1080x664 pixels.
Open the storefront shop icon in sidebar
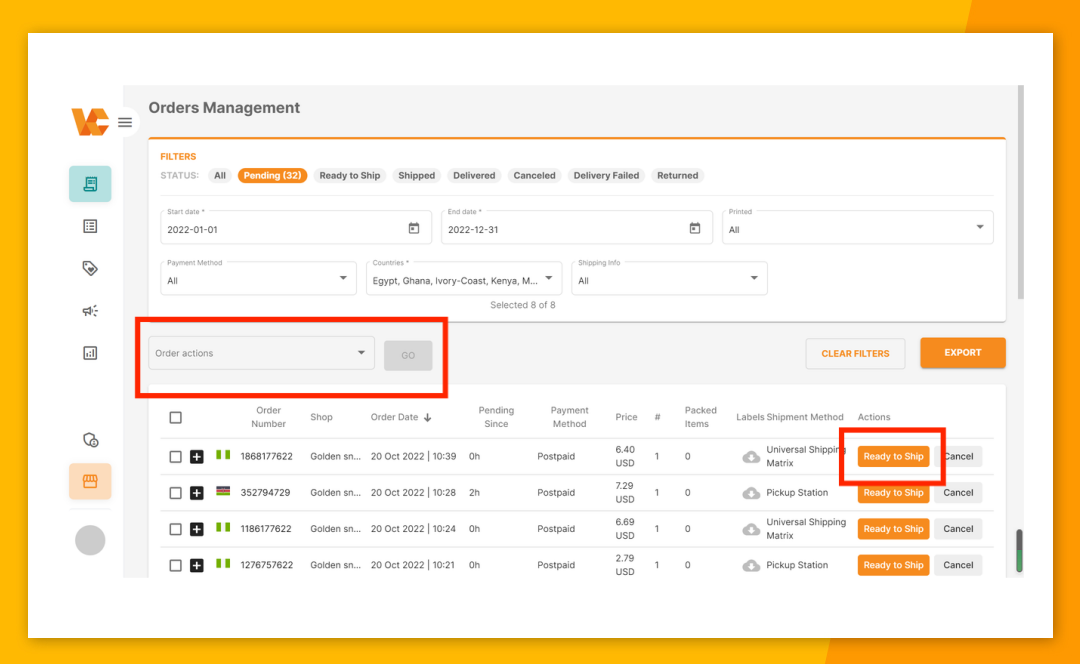90,481
